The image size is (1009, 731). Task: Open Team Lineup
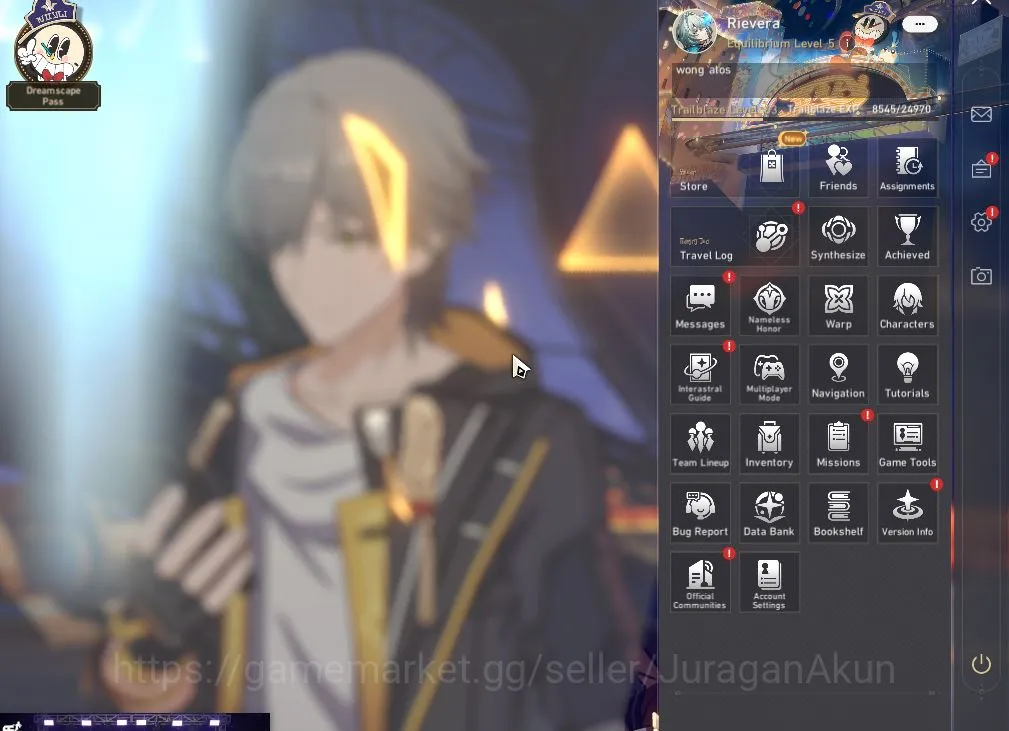[700, 444]
